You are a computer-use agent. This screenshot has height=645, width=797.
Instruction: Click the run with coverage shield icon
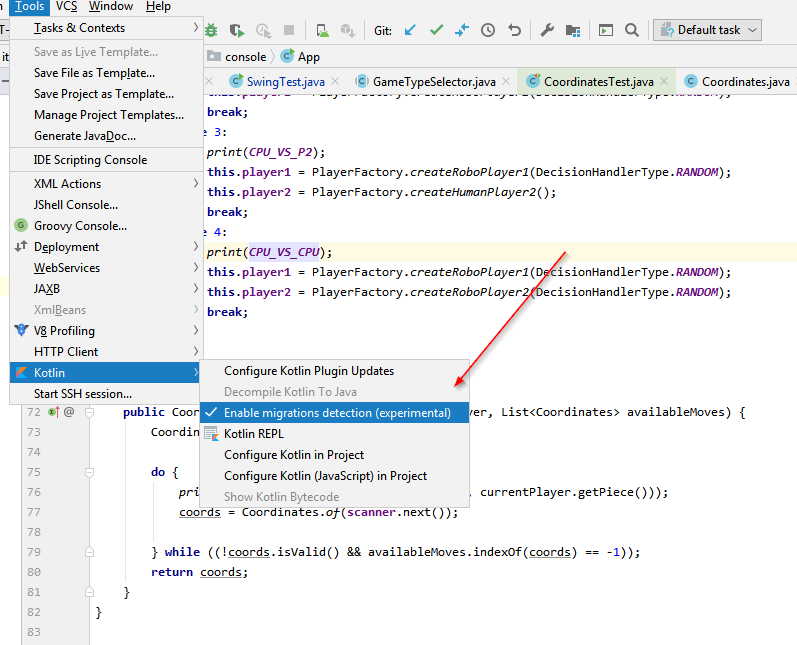tap(237, 30)
